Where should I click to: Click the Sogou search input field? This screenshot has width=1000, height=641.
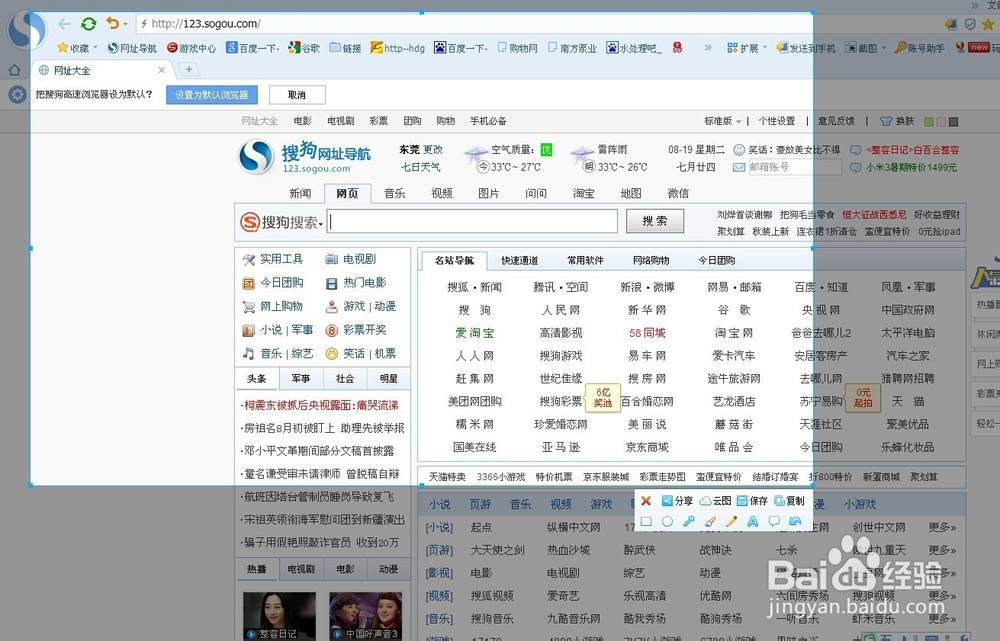pos(472,221)
